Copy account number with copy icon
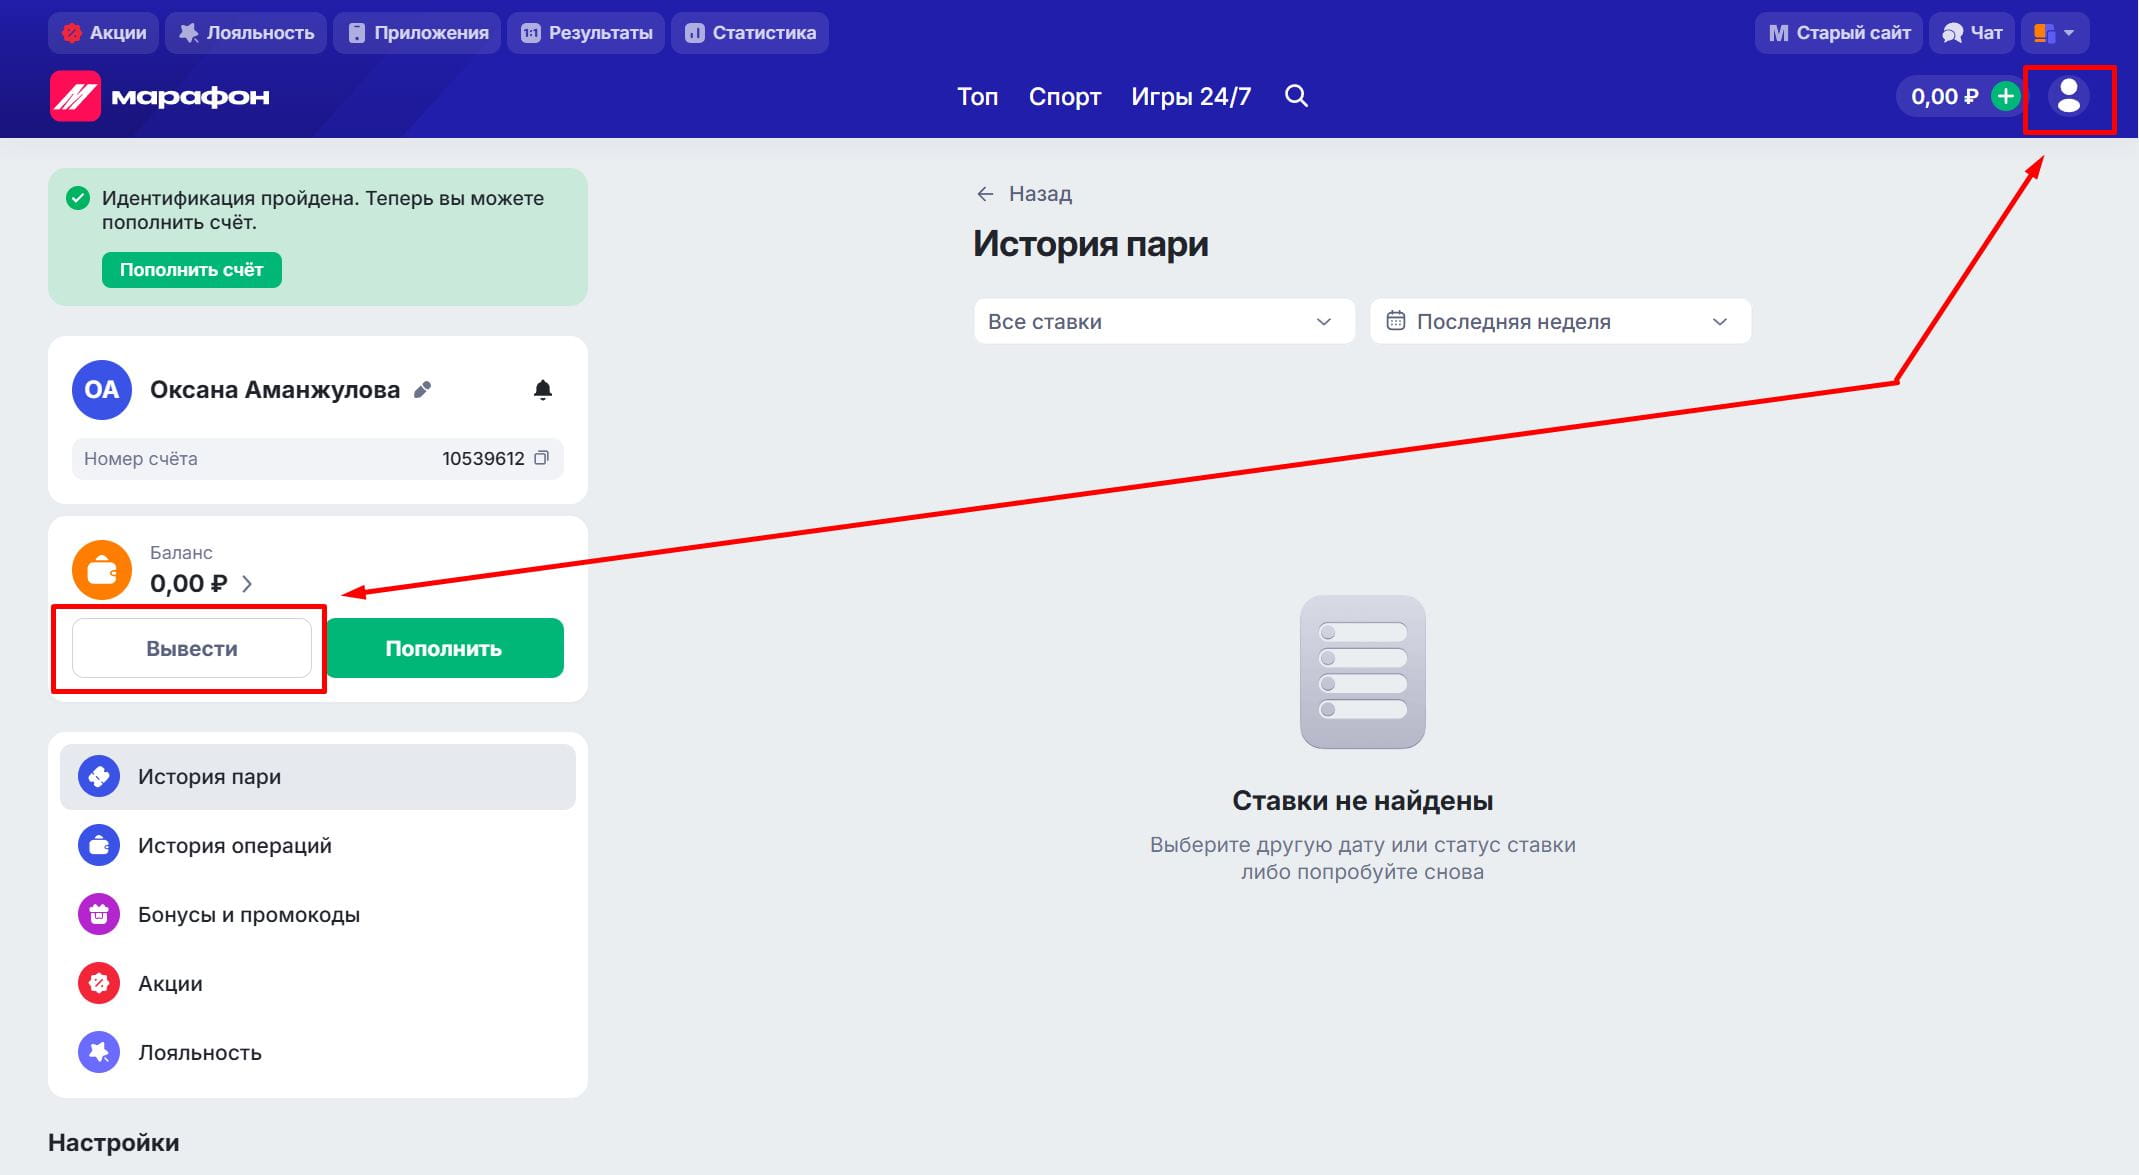 (541, 458)
